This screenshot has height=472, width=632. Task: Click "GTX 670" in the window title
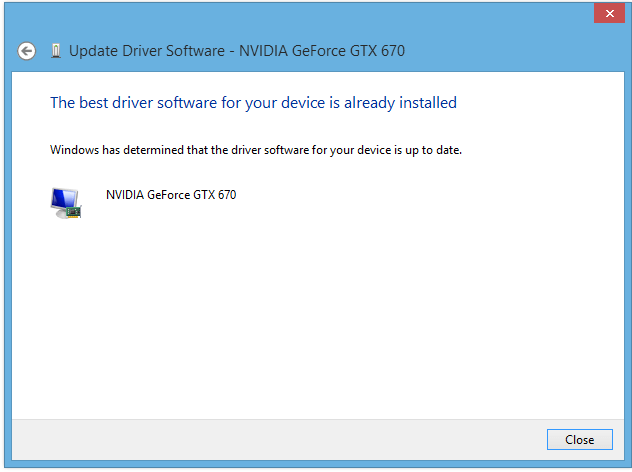pos(377,51)
